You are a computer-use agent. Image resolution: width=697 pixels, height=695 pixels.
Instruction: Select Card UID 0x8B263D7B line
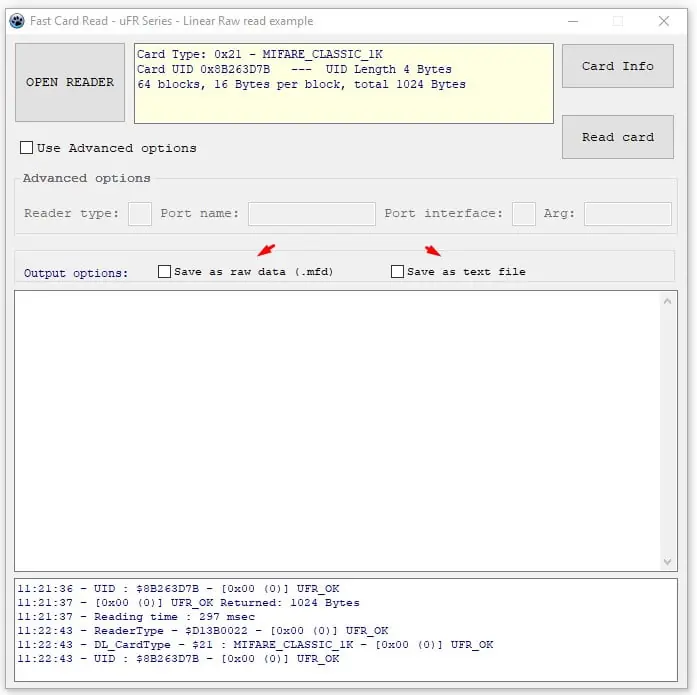point(294,69)
